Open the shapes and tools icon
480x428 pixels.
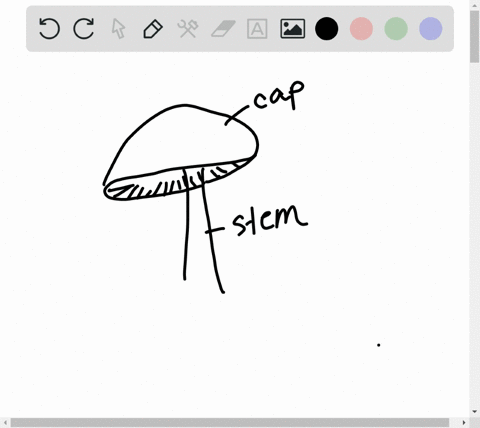coord(188,29)
